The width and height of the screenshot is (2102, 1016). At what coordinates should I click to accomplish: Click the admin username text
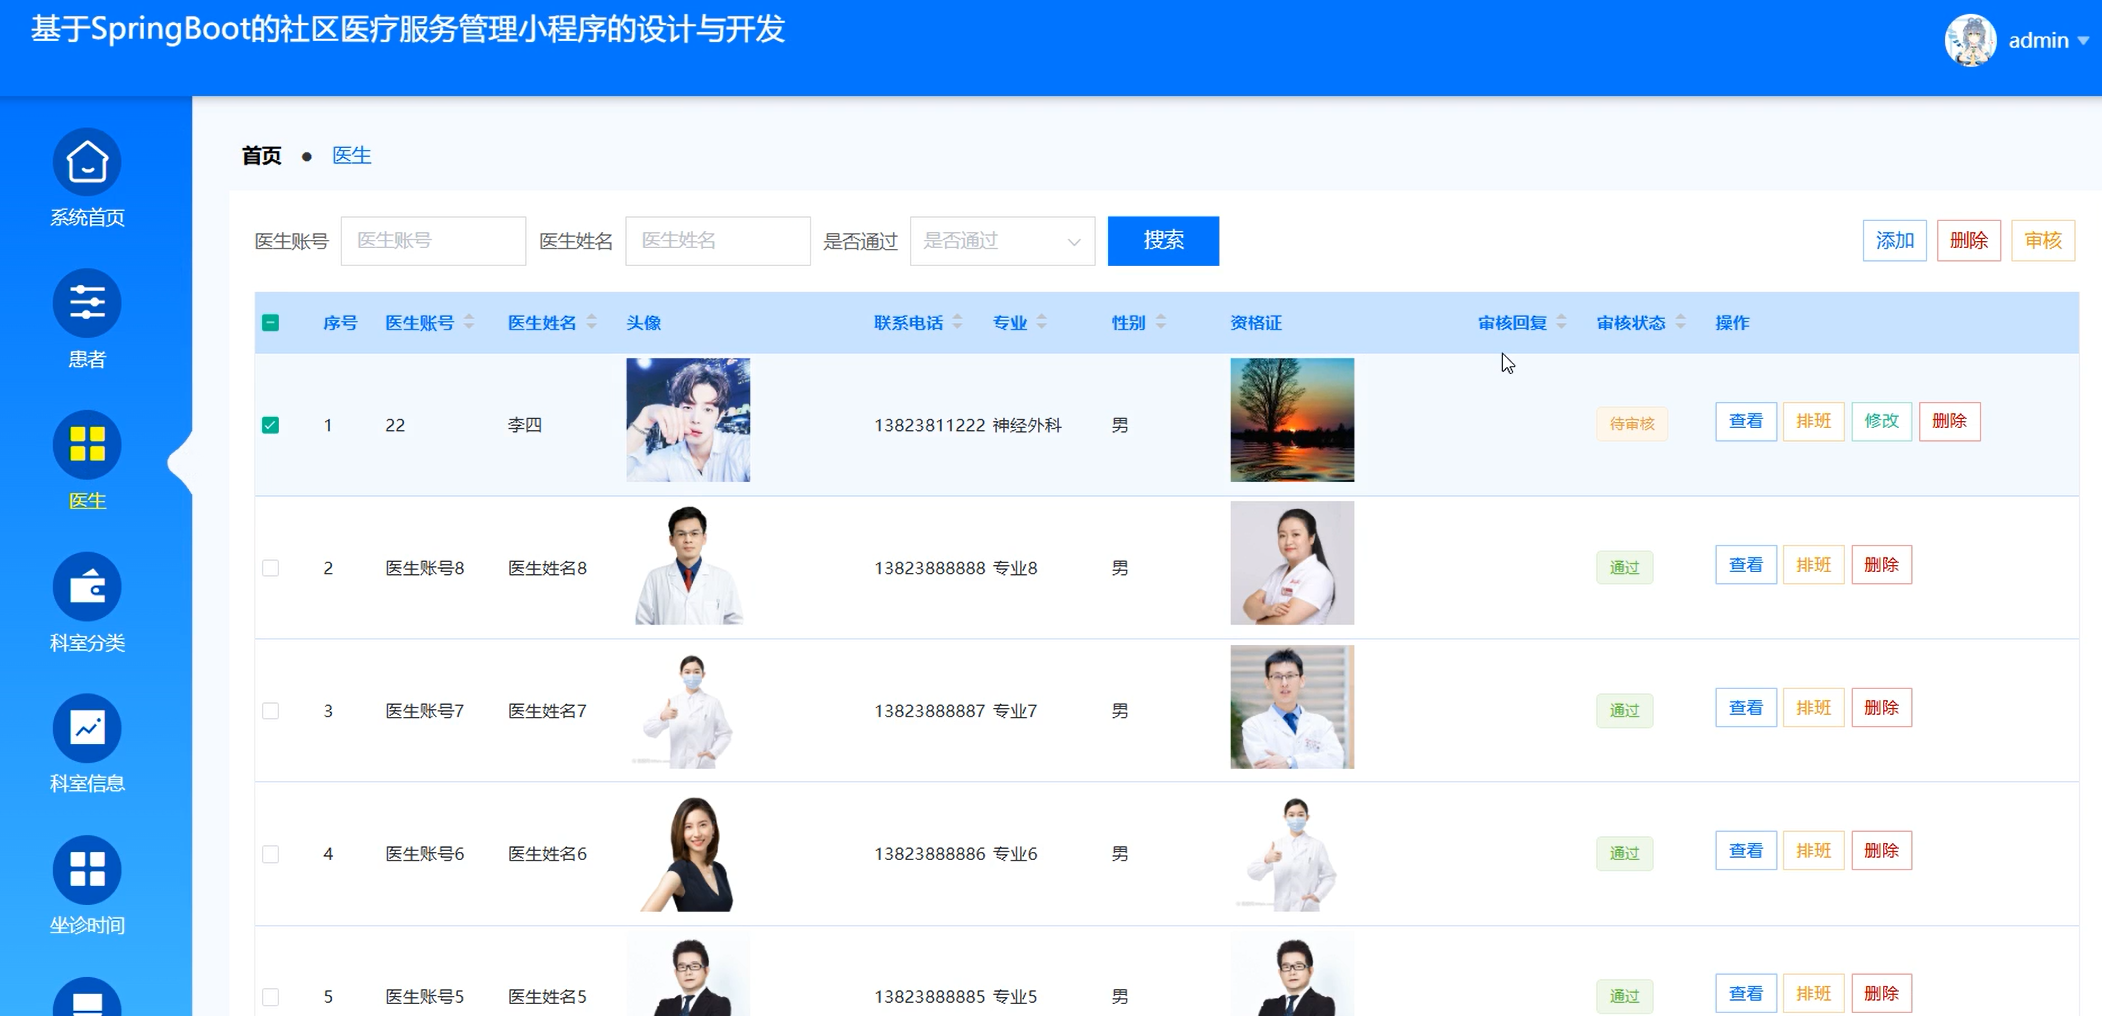tap(2038, 41)
